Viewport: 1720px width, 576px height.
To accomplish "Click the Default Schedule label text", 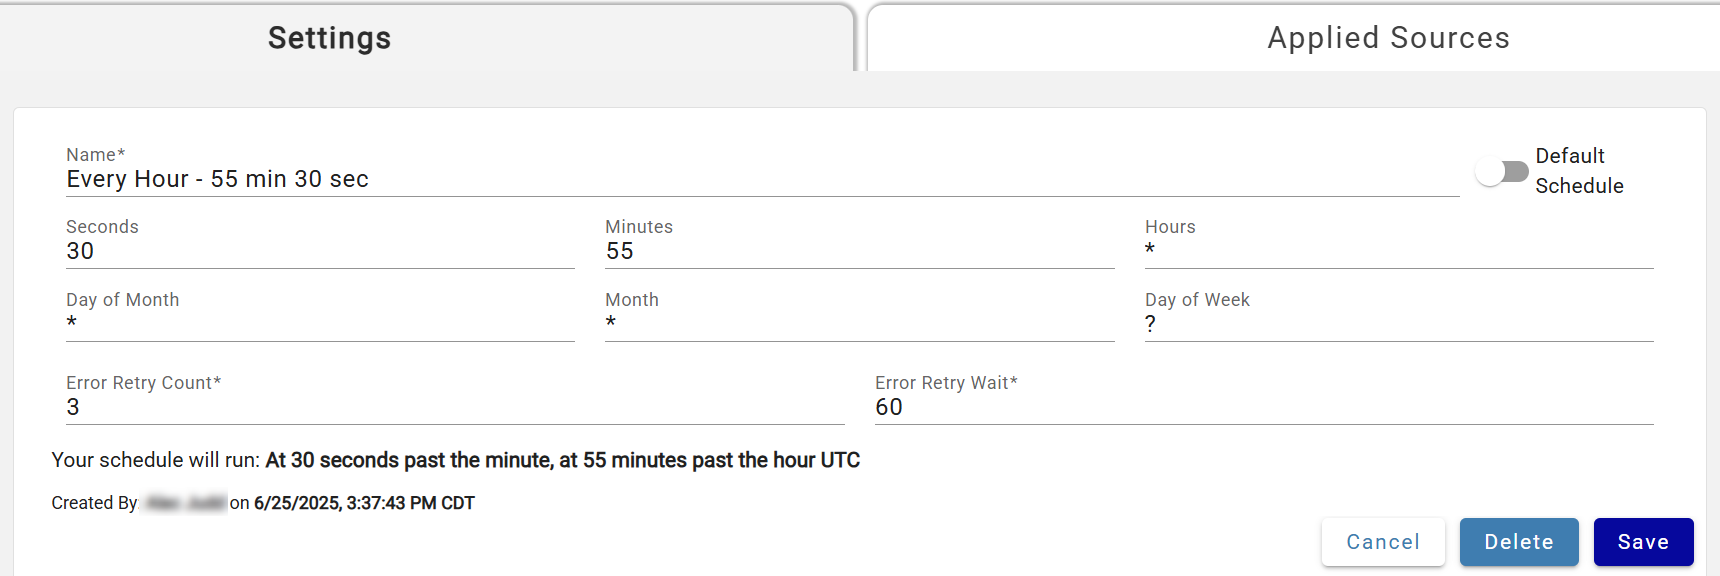I will 1580,170.
